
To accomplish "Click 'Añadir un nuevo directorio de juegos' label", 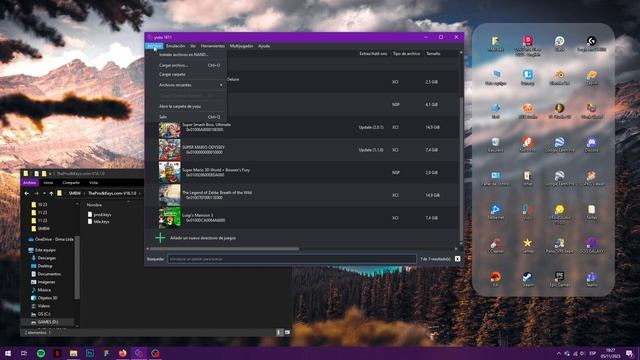I will point(203,238).
